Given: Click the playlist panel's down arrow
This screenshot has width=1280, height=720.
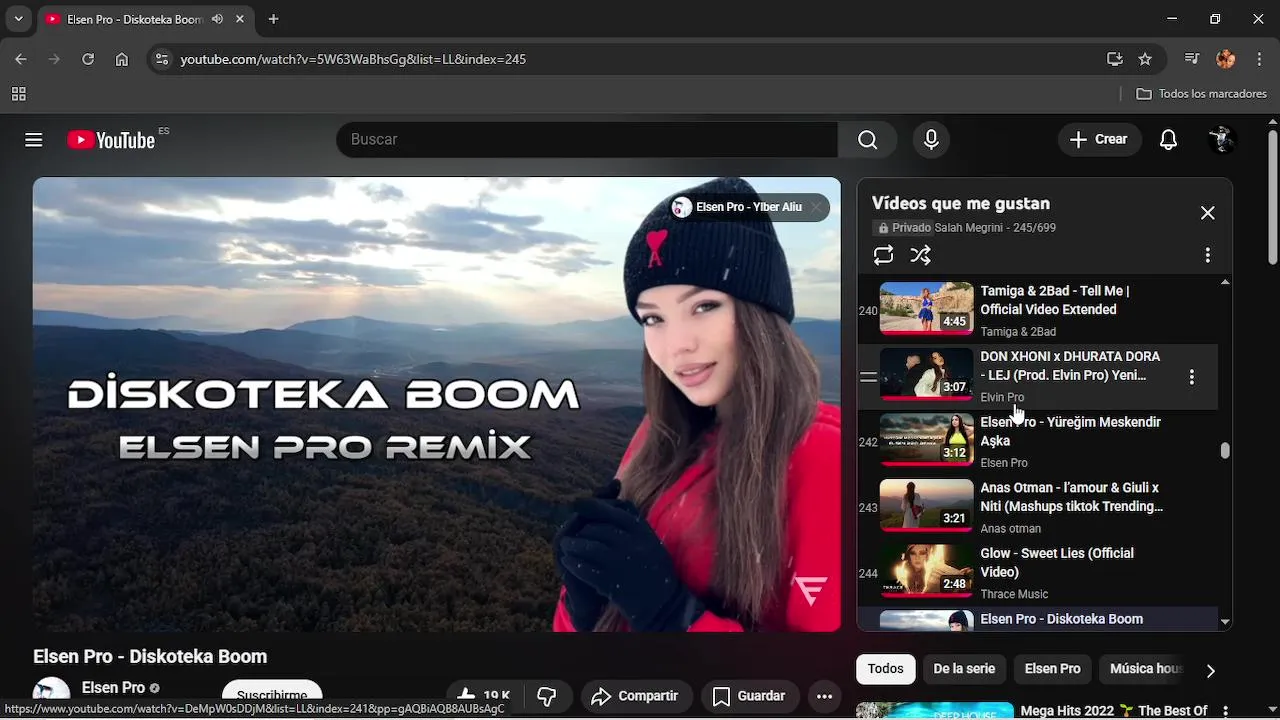Looking at the screenshot, I should [x=1225, y=622].
